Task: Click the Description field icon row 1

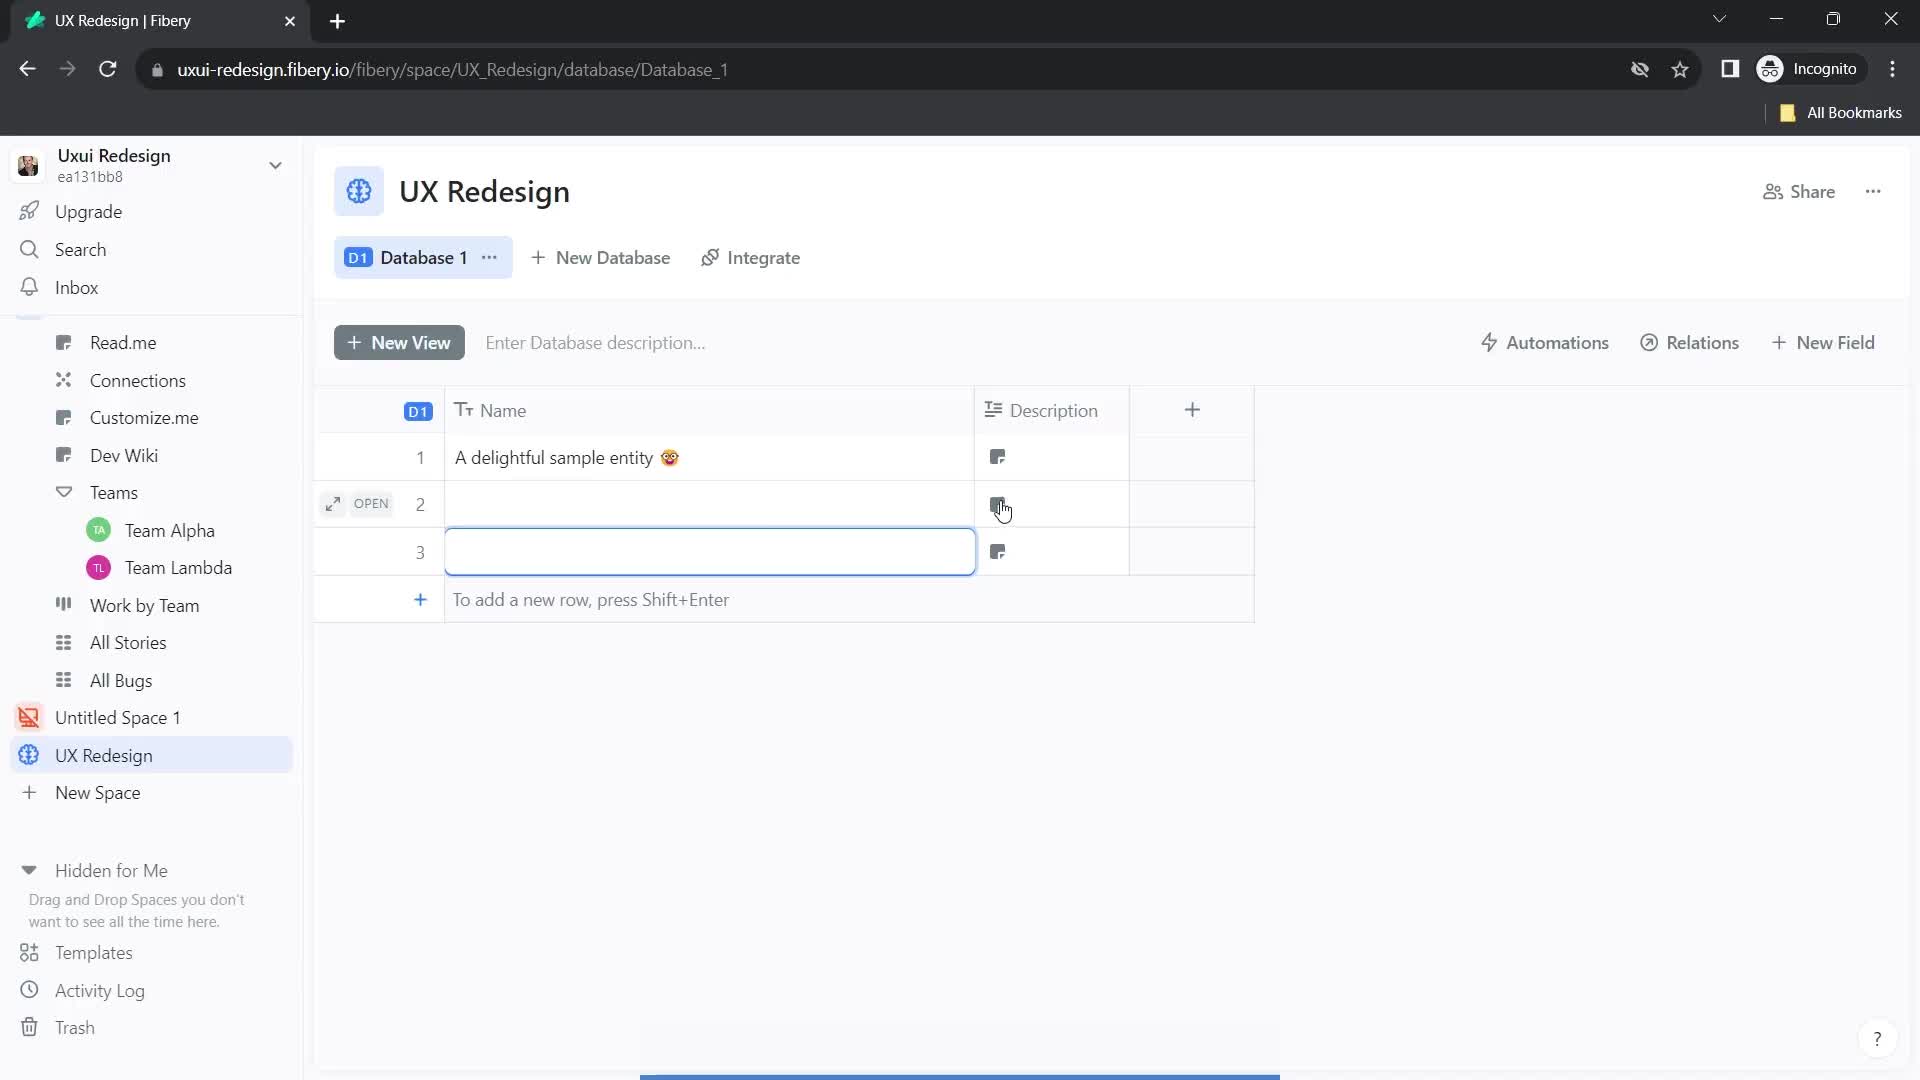Action: coord(998,458)
